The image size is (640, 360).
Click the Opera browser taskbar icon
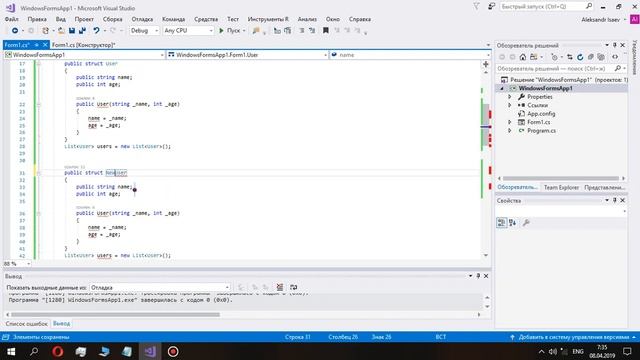click(x=58, y=351)
